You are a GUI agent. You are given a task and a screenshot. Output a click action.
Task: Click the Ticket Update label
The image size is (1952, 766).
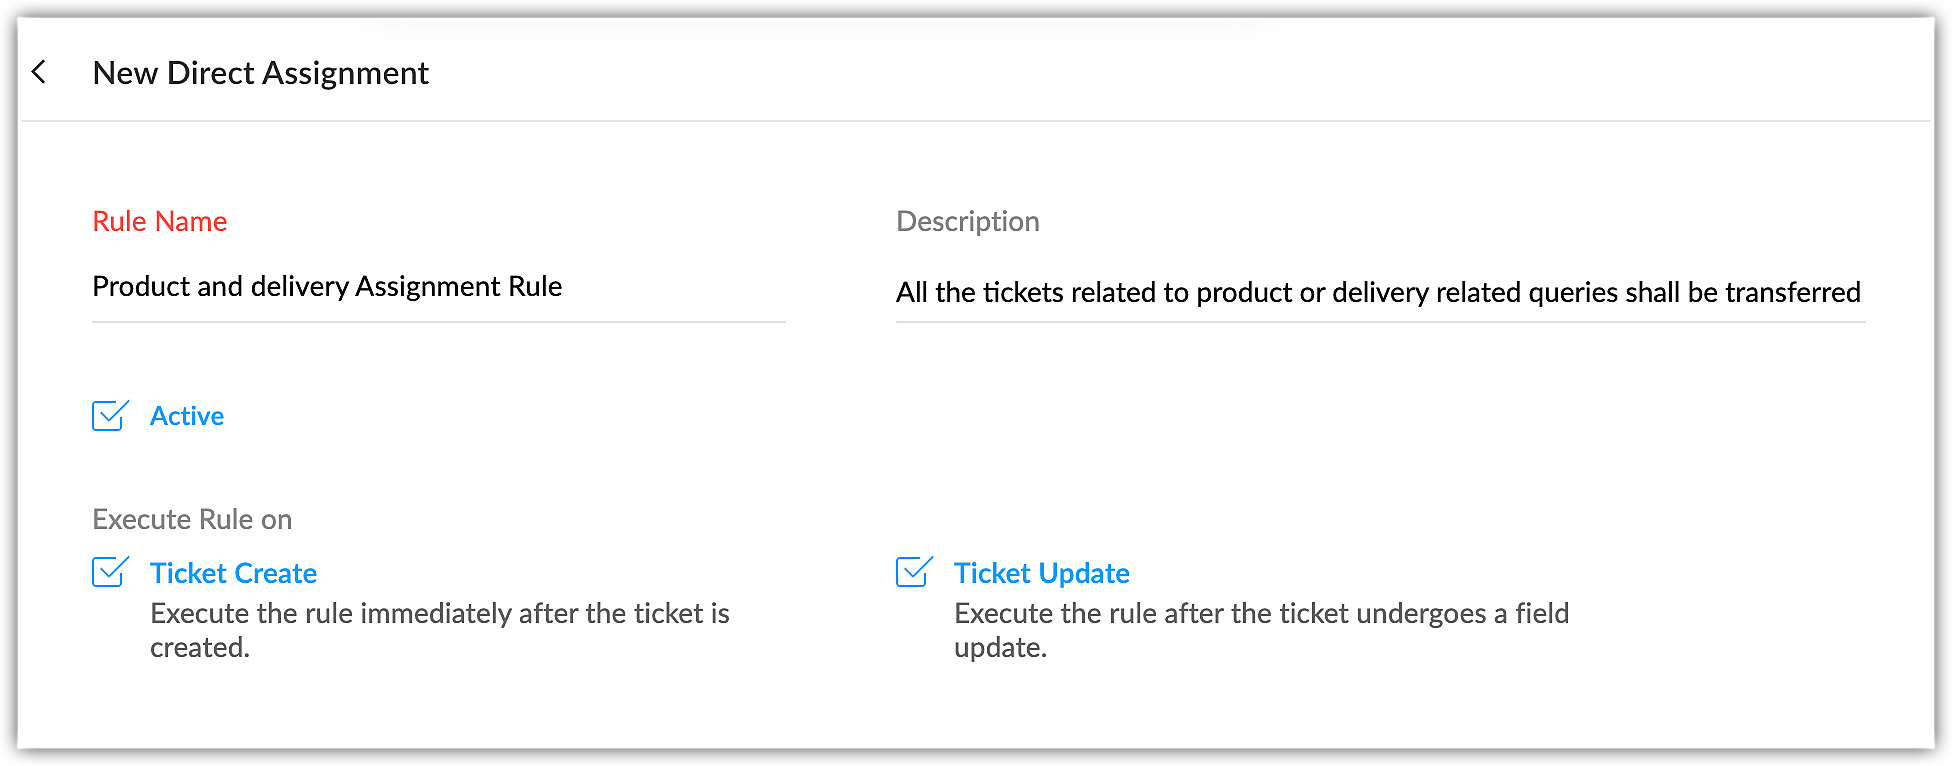tap(1041, 573)
